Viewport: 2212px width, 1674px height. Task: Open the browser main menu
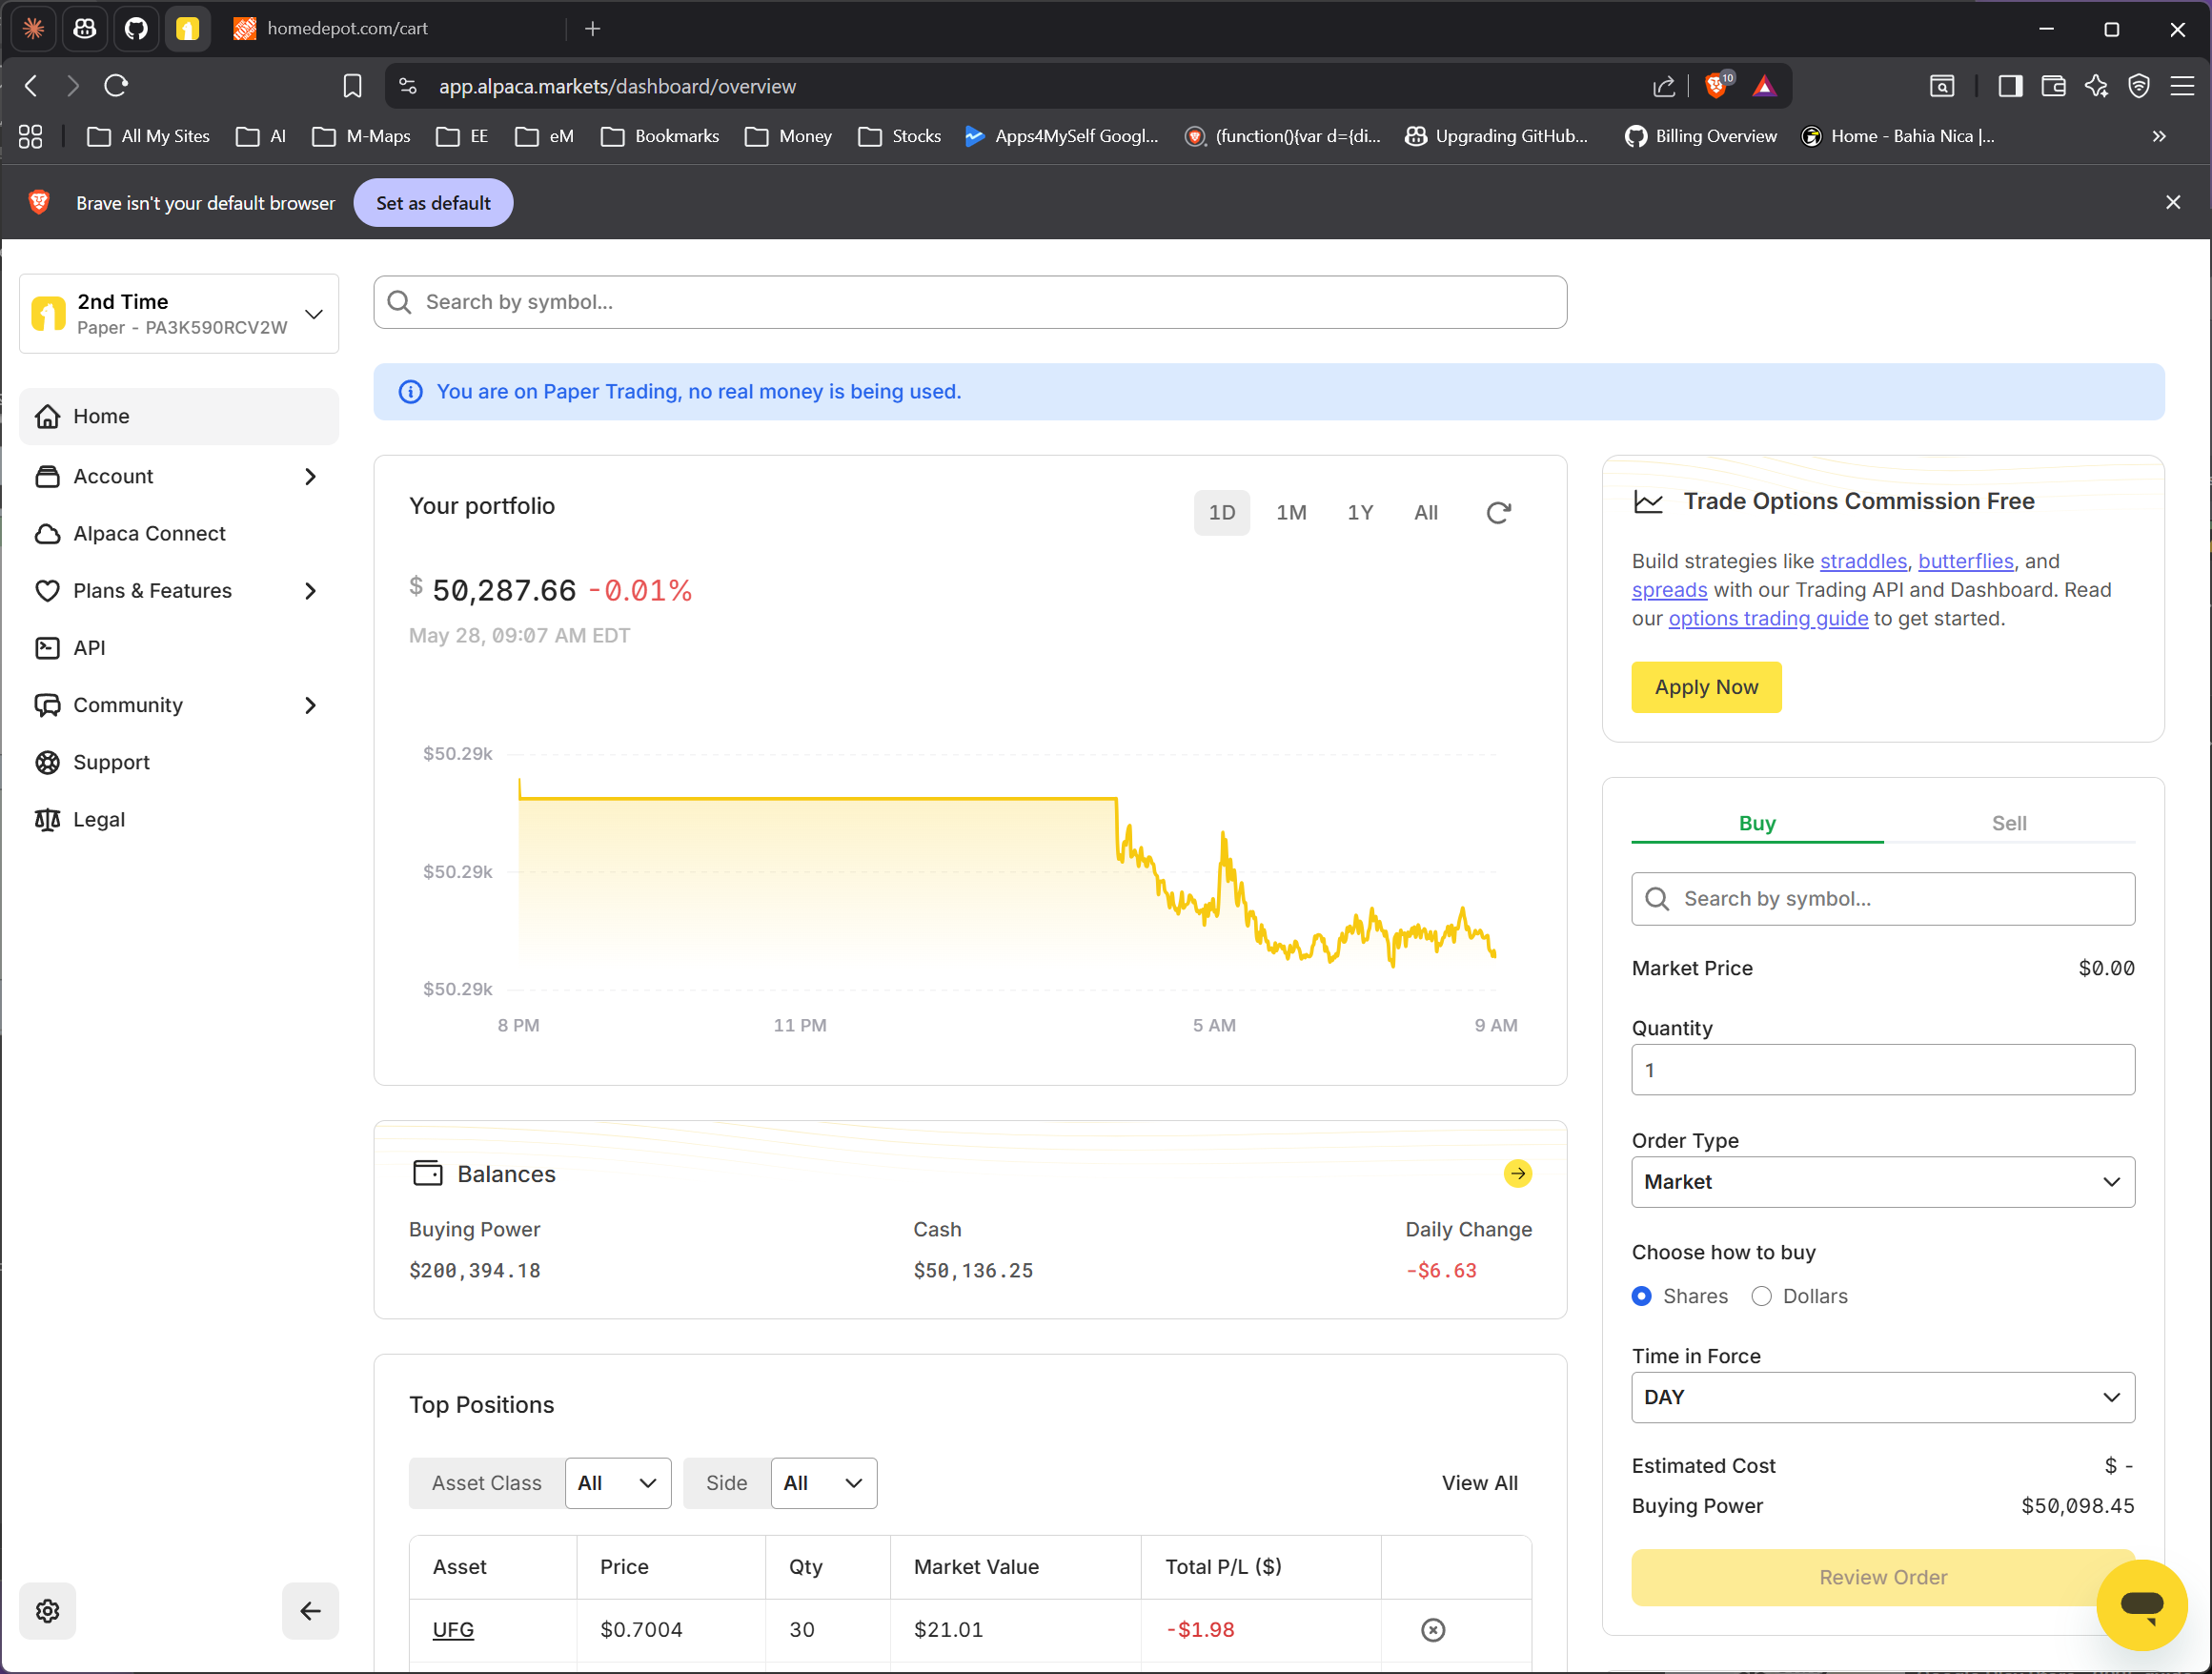(x=2182, y=86)
